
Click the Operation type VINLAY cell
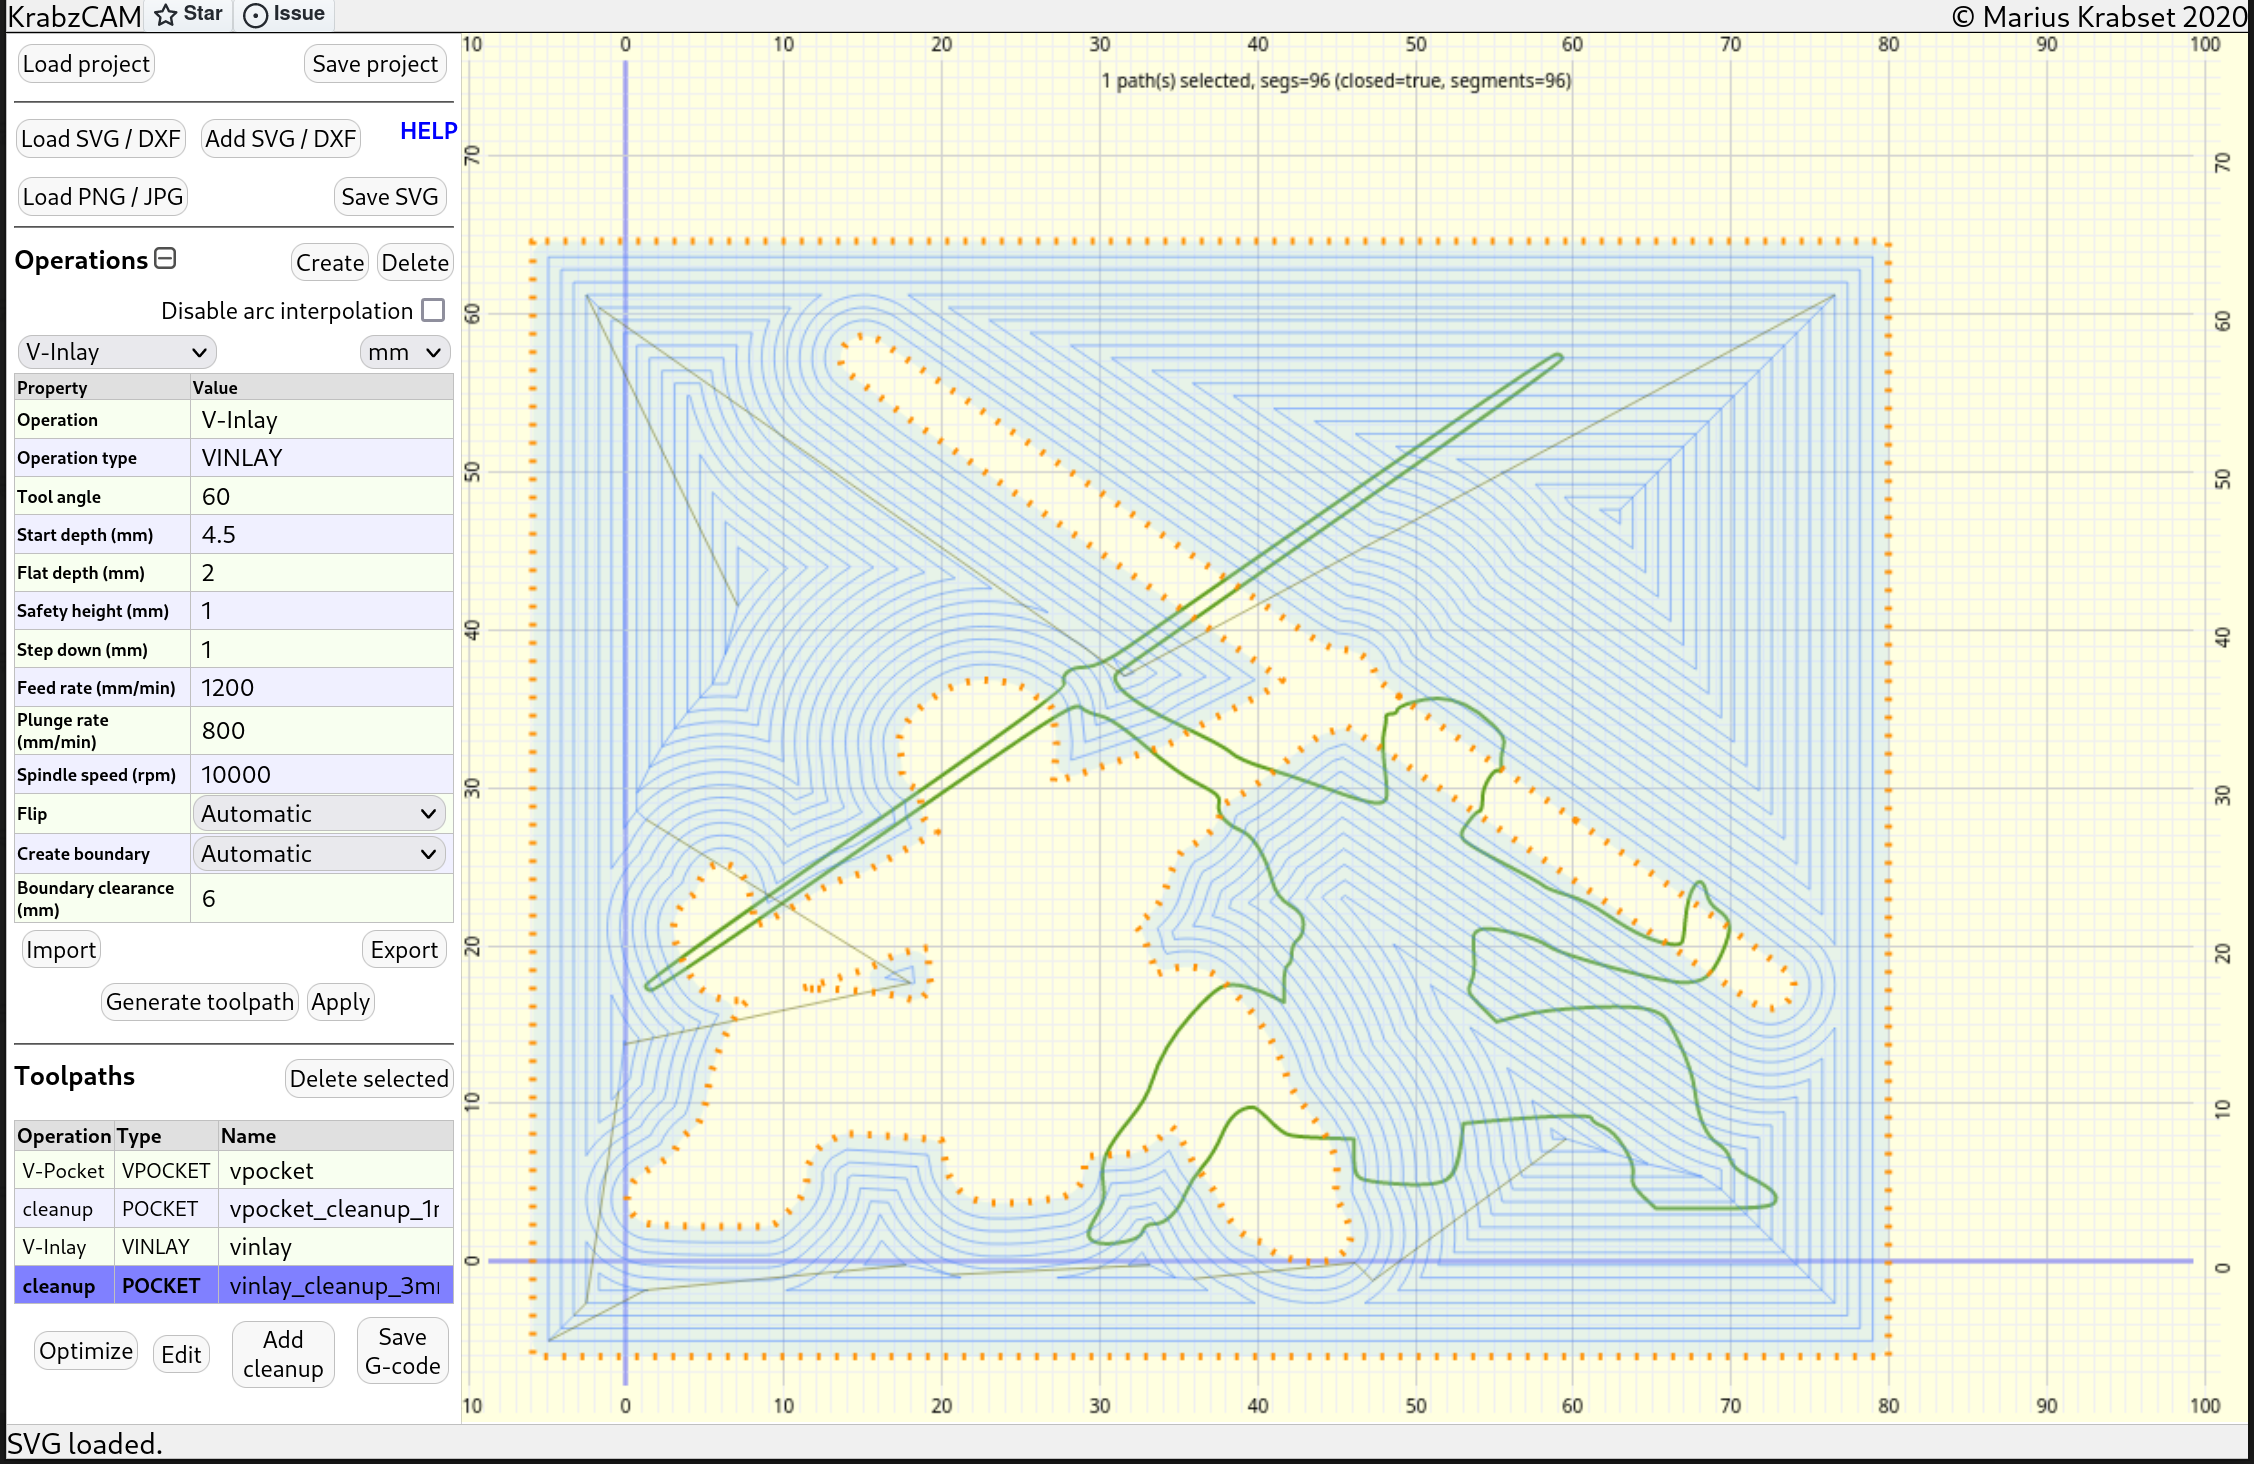pyautogui.click(x=321, y=458)
